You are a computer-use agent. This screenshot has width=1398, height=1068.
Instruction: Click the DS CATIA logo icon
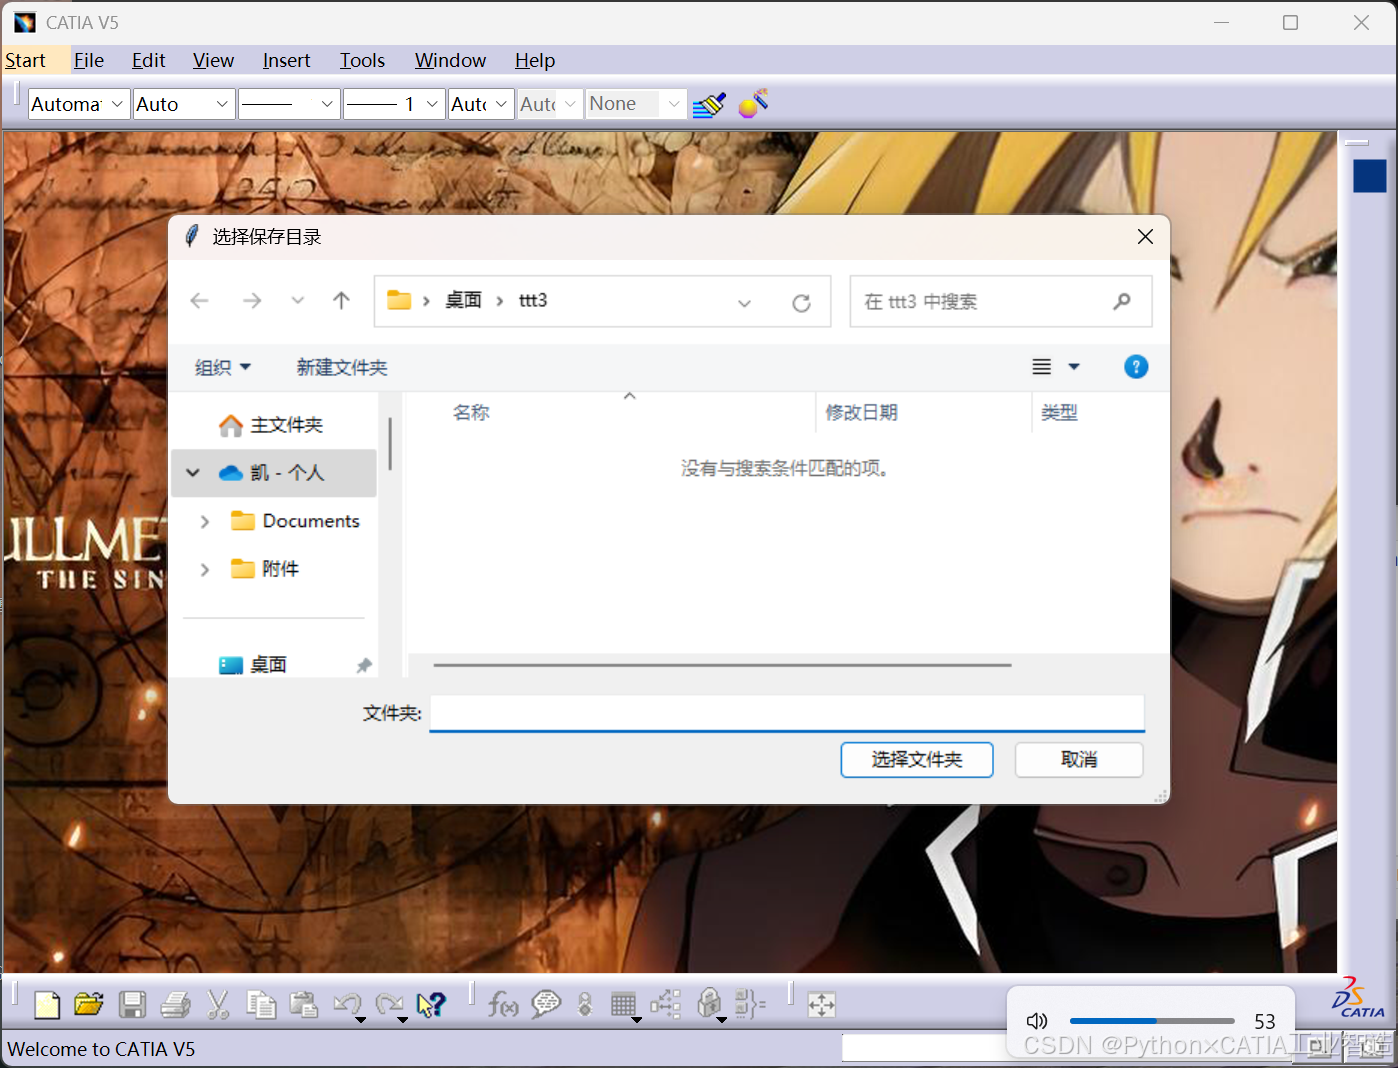[1358, 998]
